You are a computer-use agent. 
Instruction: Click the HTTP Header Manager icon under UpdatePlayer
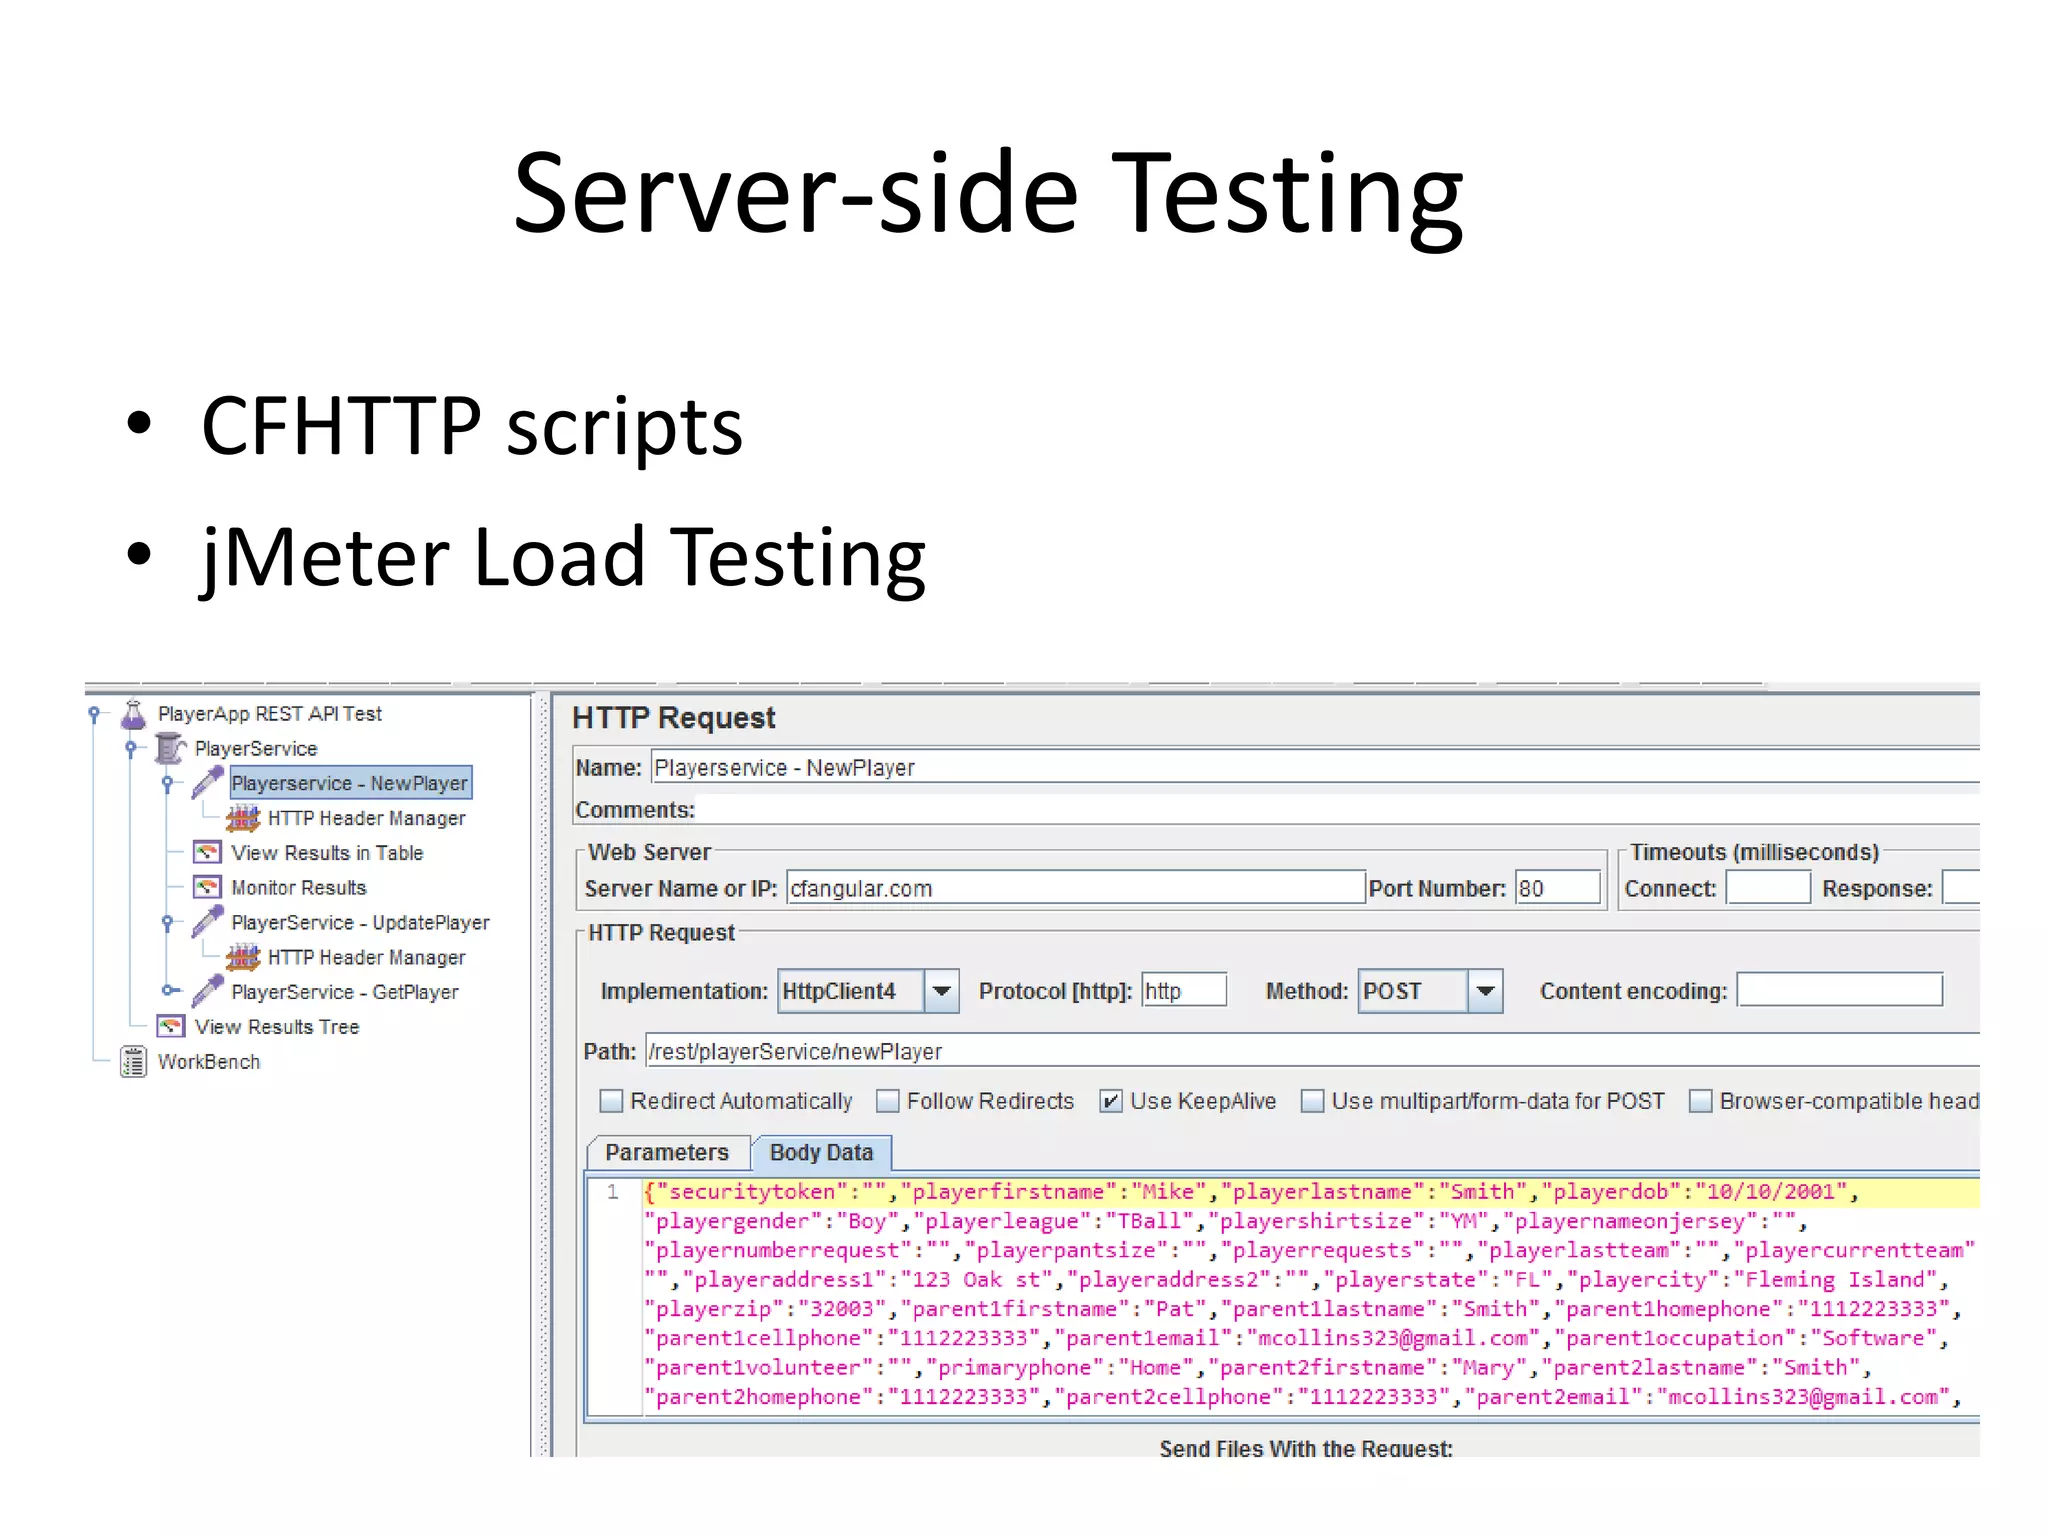(x=243, y=957)
